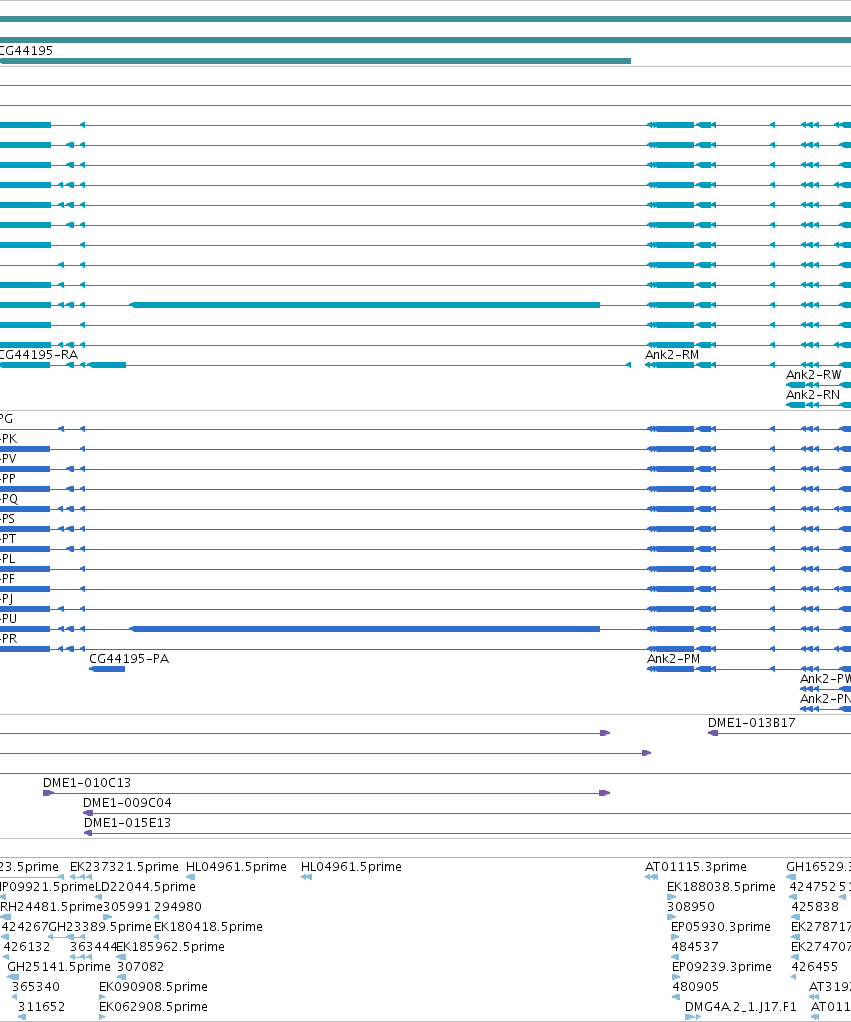Click the -PK protein row label

[8, 439]
